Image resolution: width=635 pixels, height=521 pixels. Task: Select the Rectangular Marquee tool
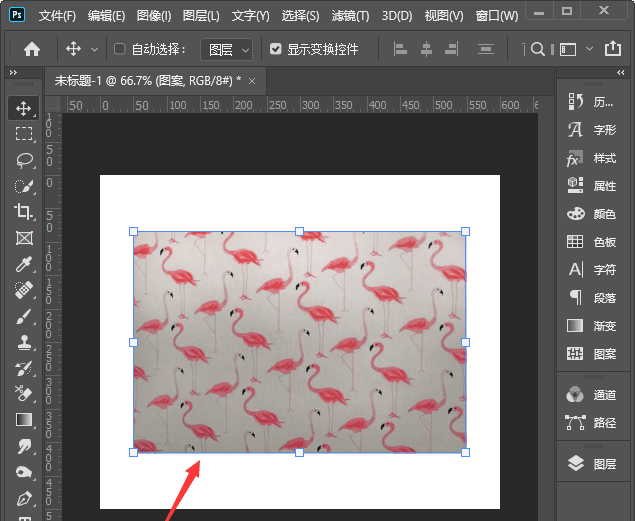[x=24, y=134]
